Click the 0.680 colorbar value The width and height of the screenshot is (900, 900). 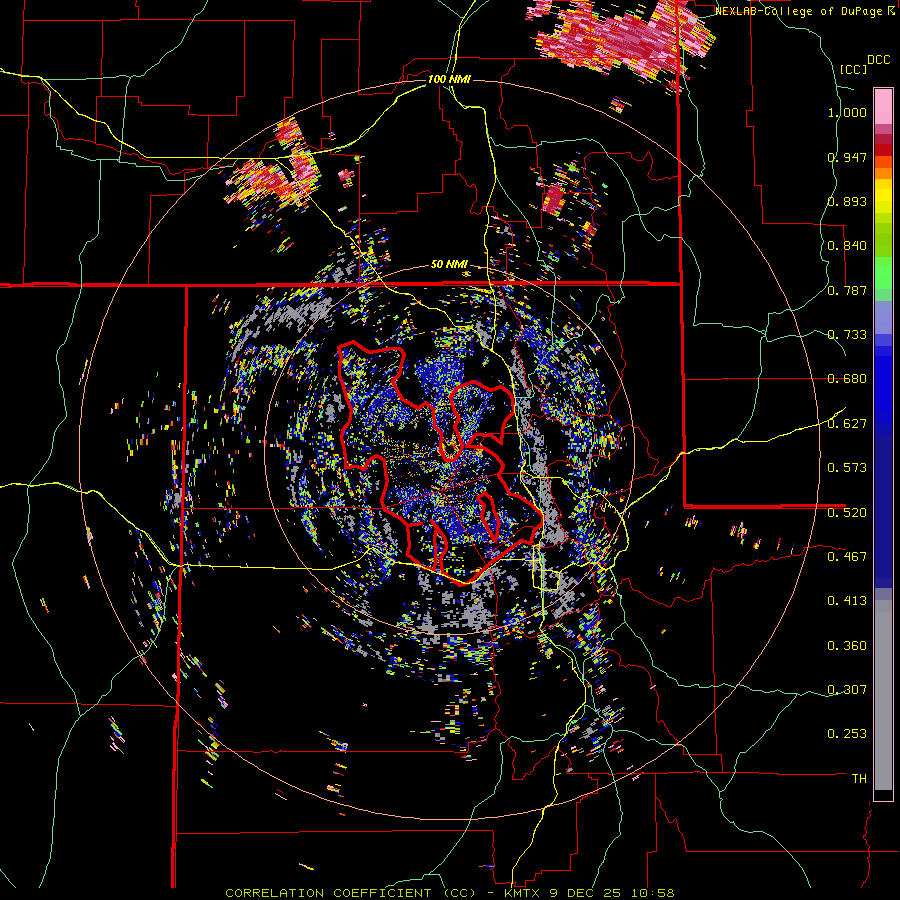pyautogui.click(x=847, y=379)
